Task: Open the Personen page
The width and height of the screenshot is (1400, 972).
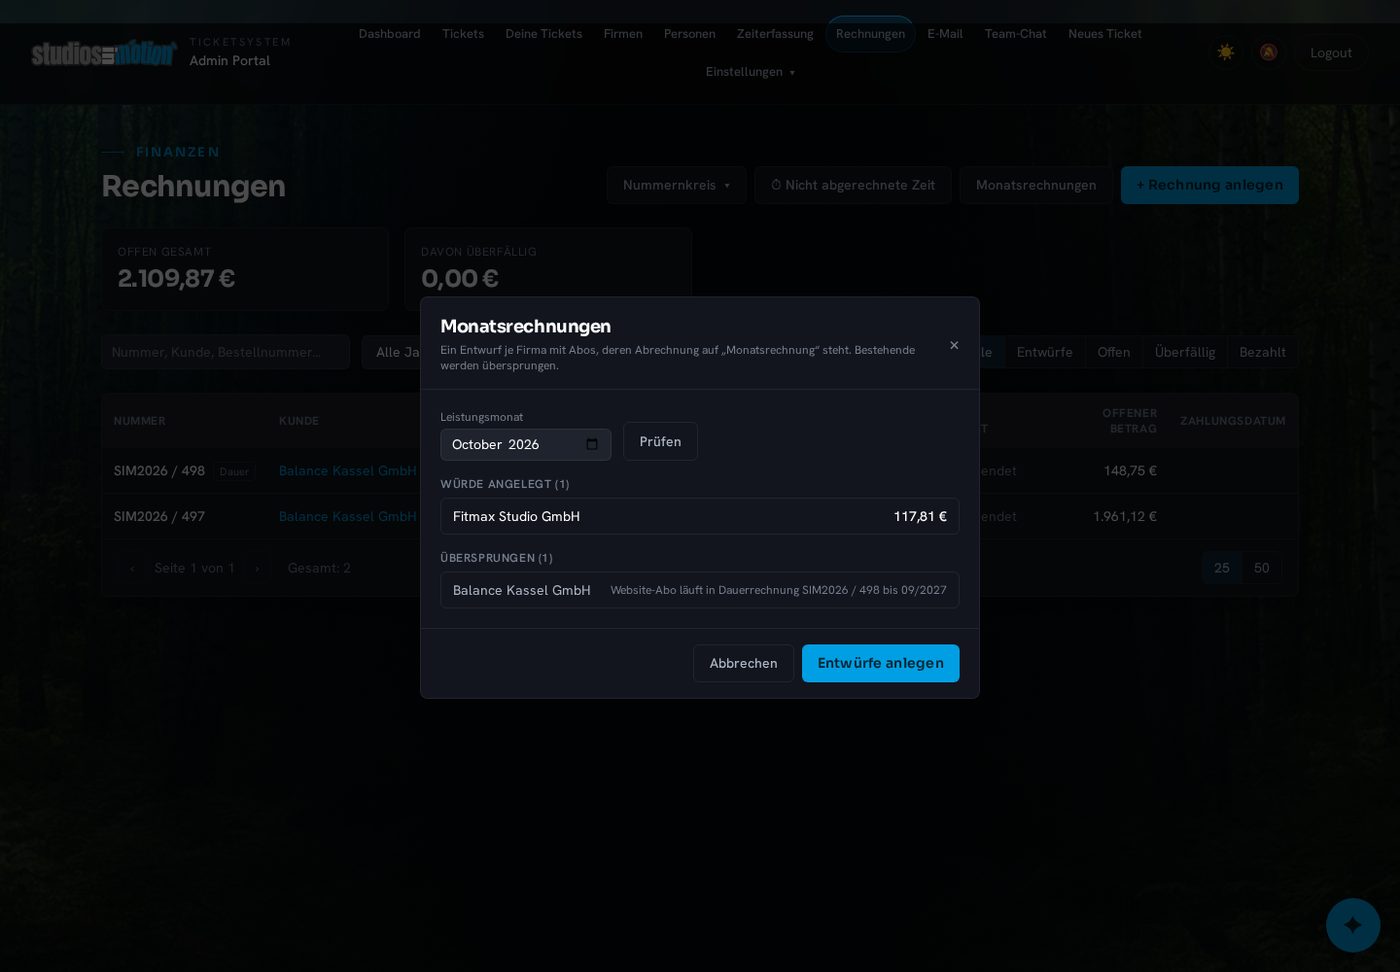Action: coord(689,34)
